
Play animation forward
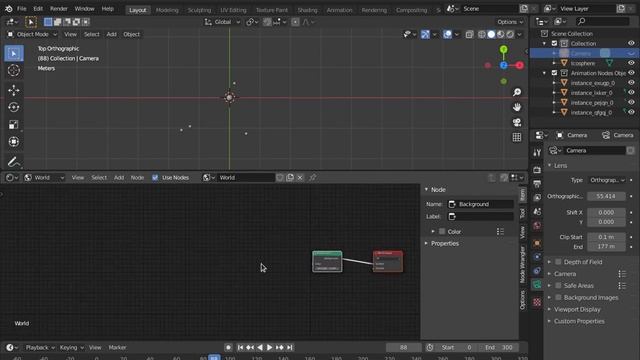click(269, 347)
